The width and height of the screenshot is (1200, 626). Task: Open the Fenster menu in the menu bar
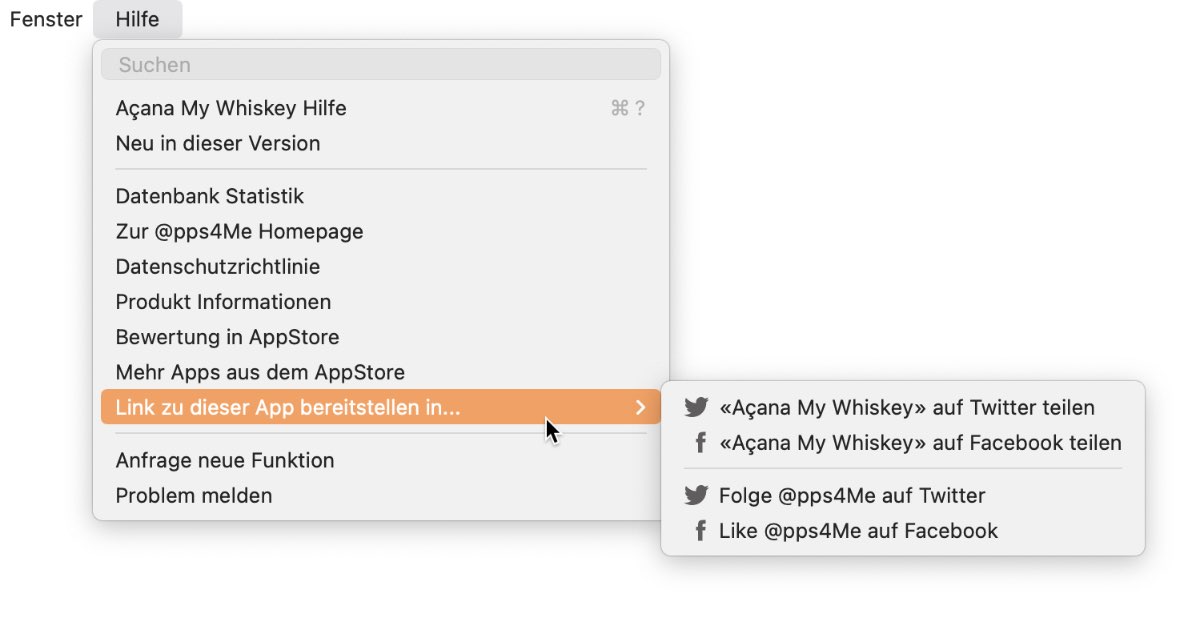tap(46, 20)
